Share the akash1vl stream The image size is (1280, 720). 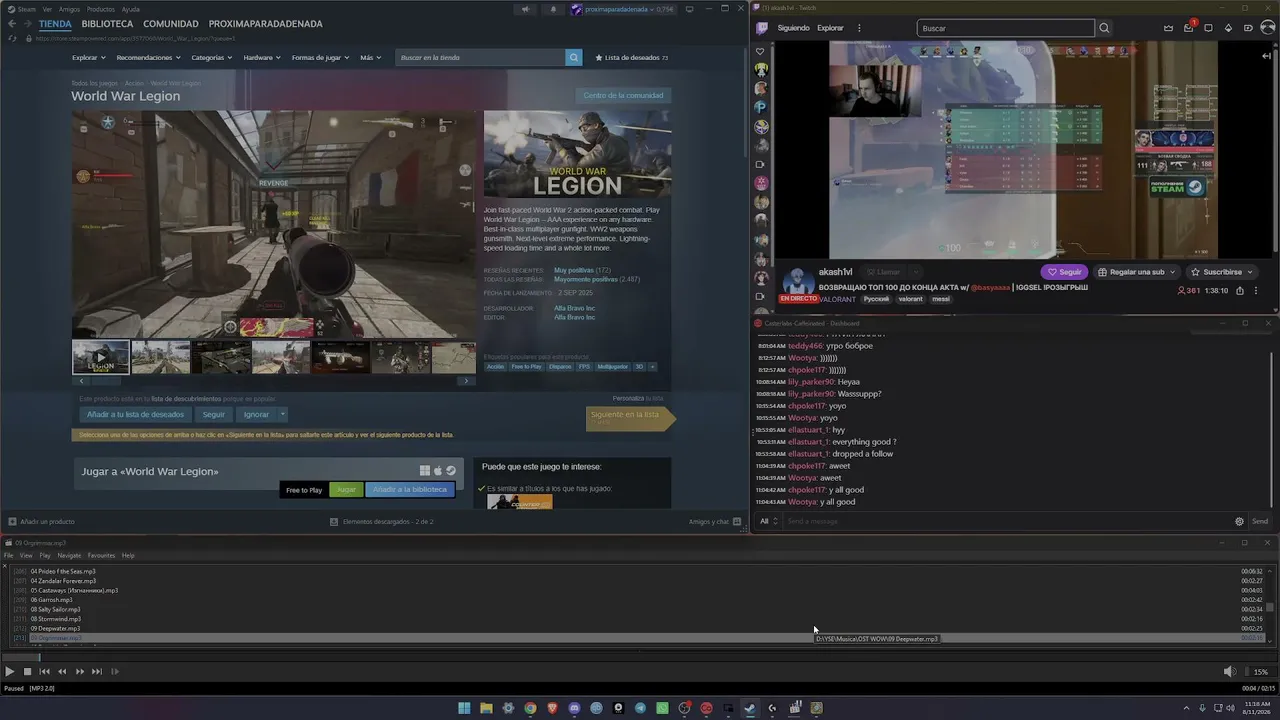point(1240,291)
